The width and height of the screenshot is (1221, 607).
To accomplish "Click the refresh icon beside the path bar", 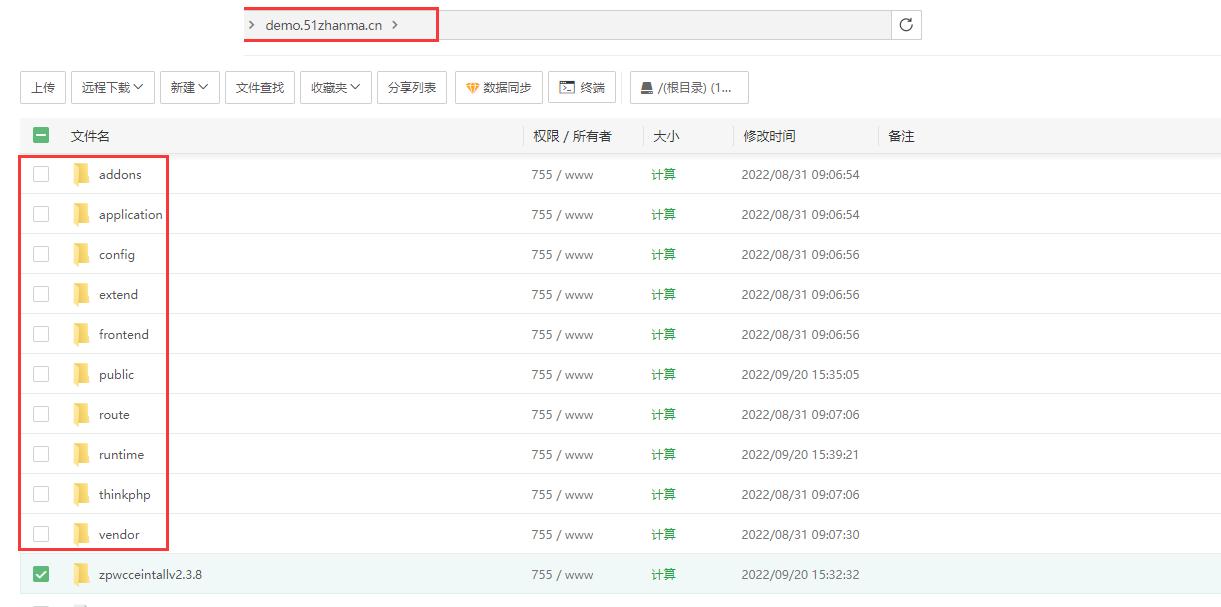I will pos(906,25).
